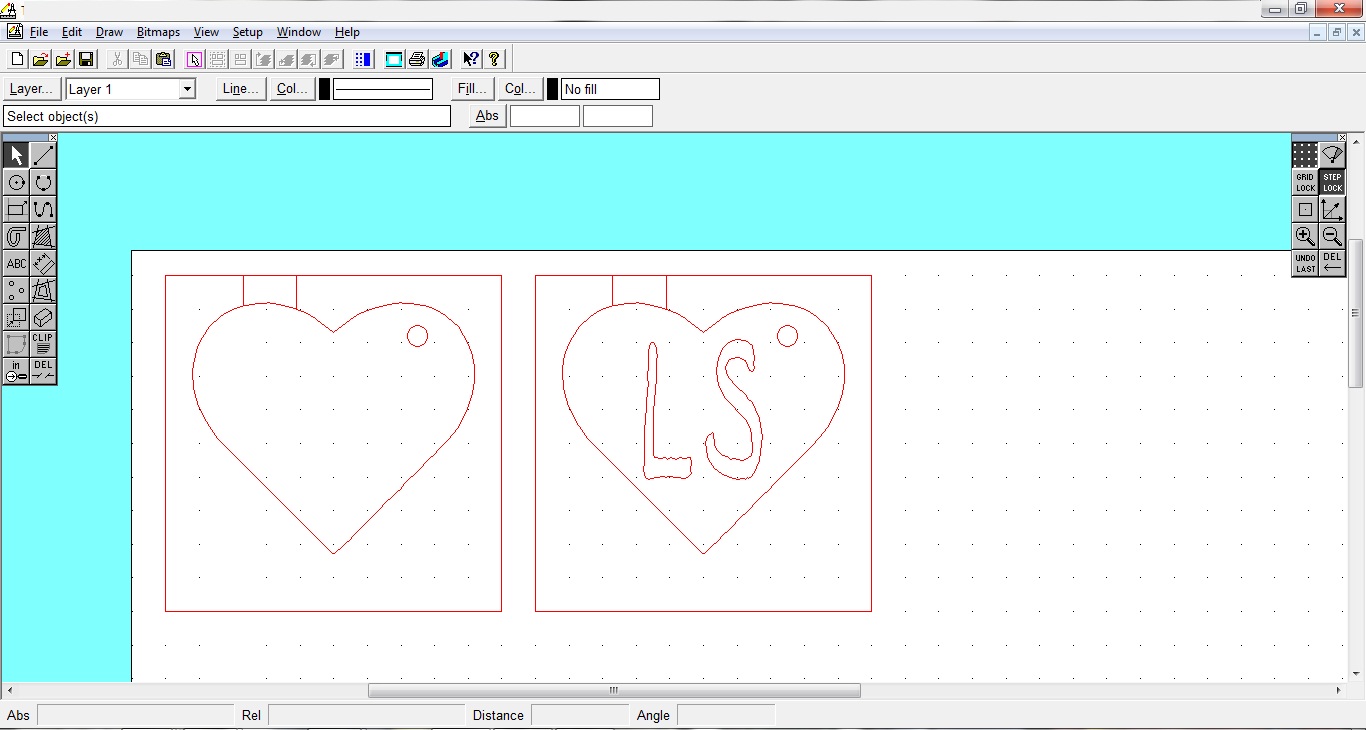Click the square center-point lock button

point(1305,209)
